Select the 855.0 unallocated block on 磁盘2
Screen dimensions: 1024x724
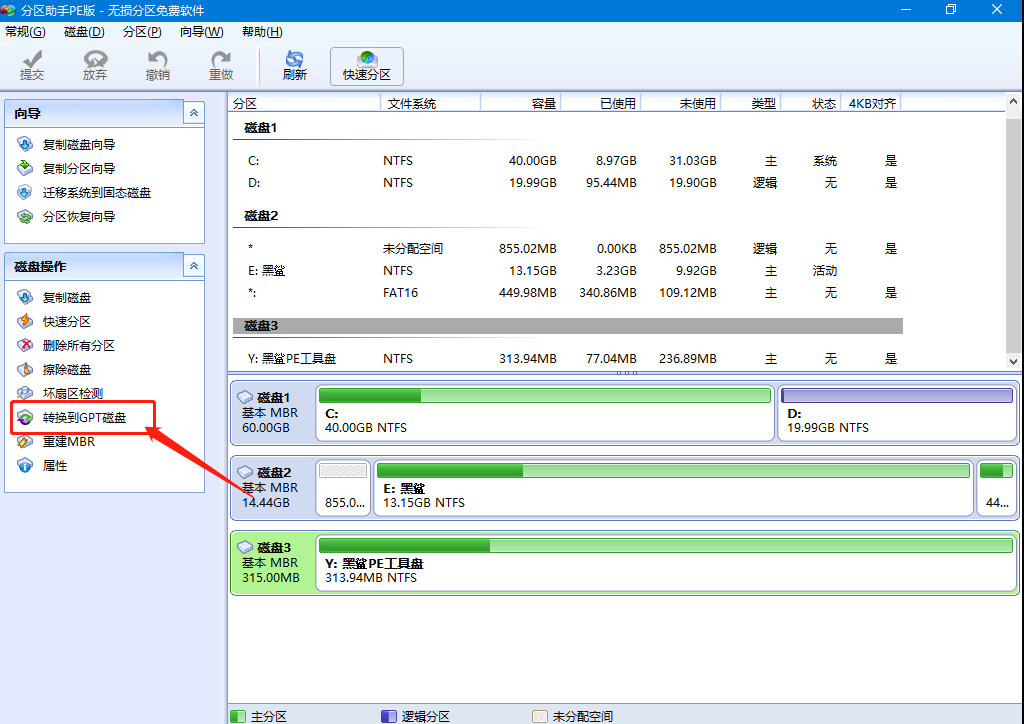click(344, 488)
